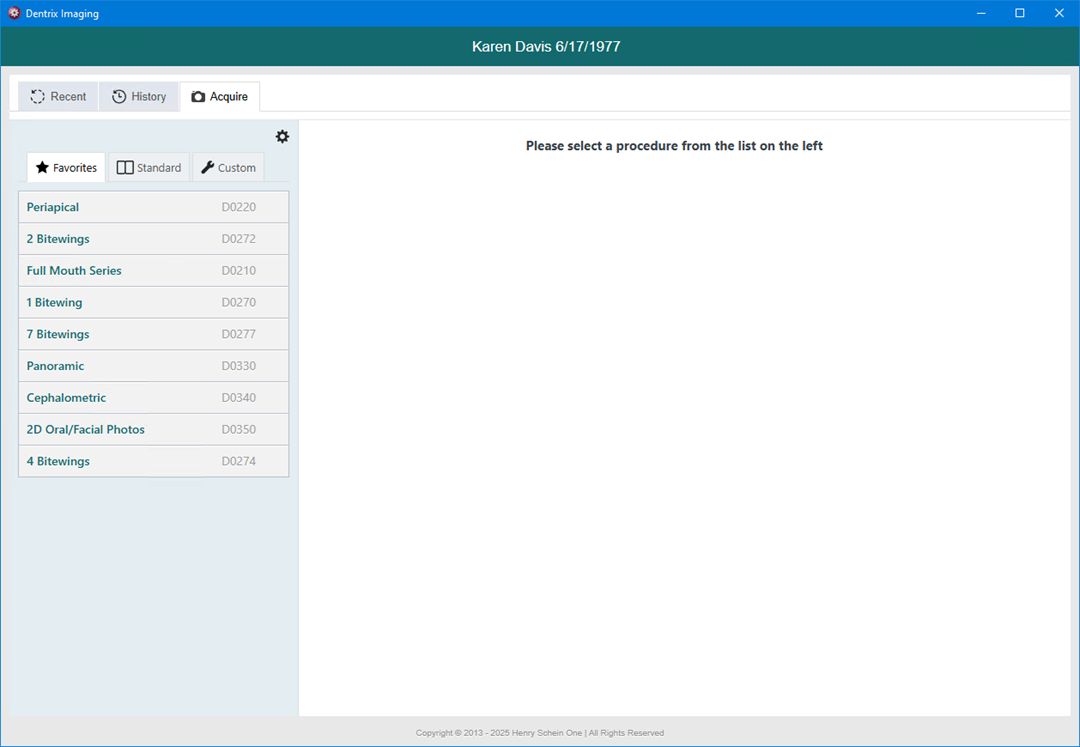
Task: Click the settings gear icon above procedure list
Action: click(282, 137)
